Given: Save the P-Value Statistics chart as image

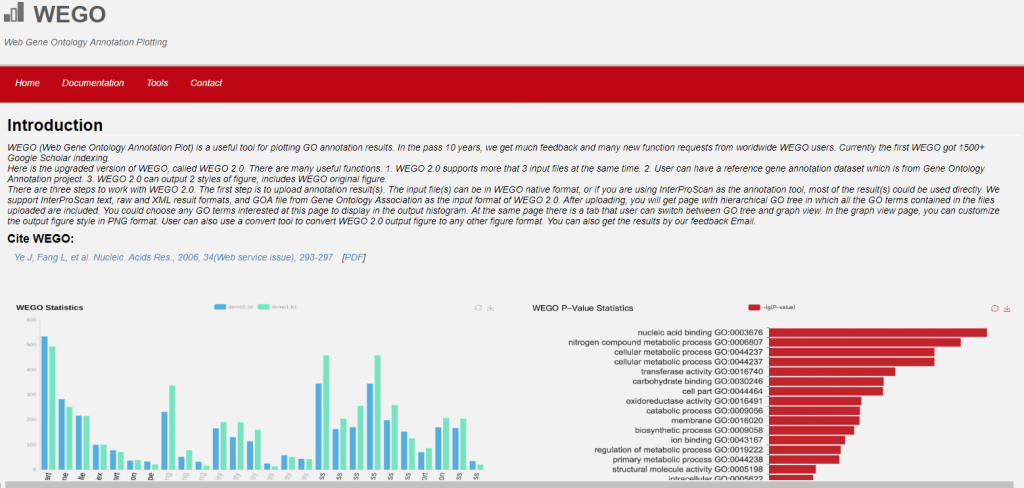Looking at the screenshot, I should coord(1006,308).
